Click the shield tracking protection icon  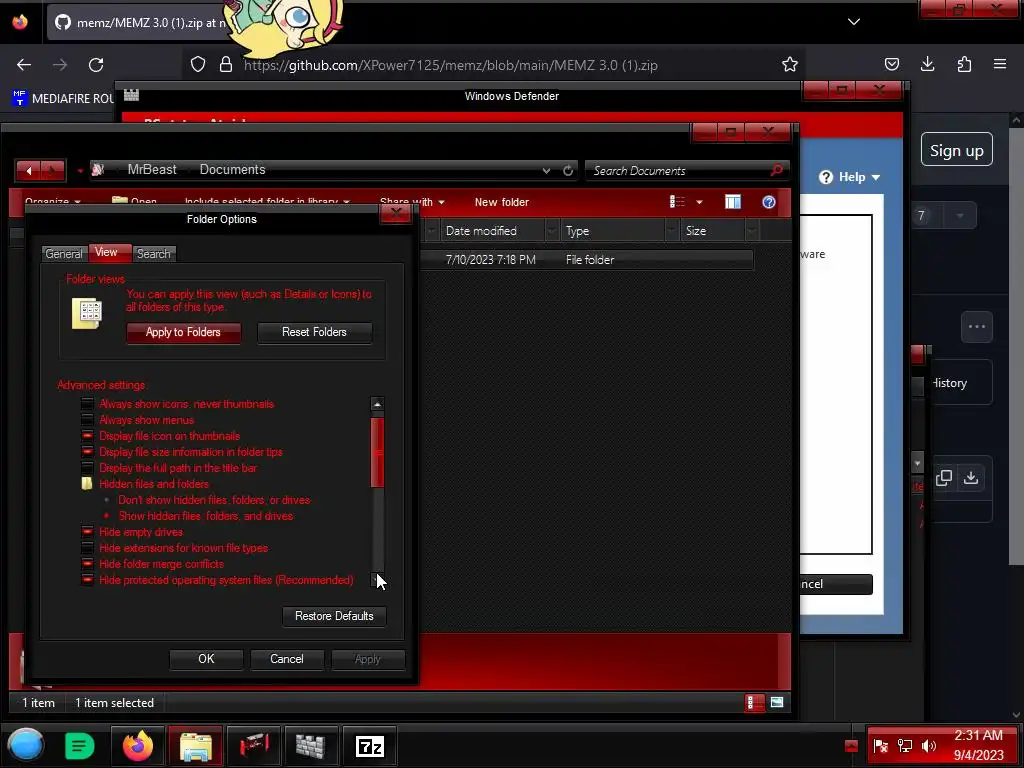coord(198,65)
